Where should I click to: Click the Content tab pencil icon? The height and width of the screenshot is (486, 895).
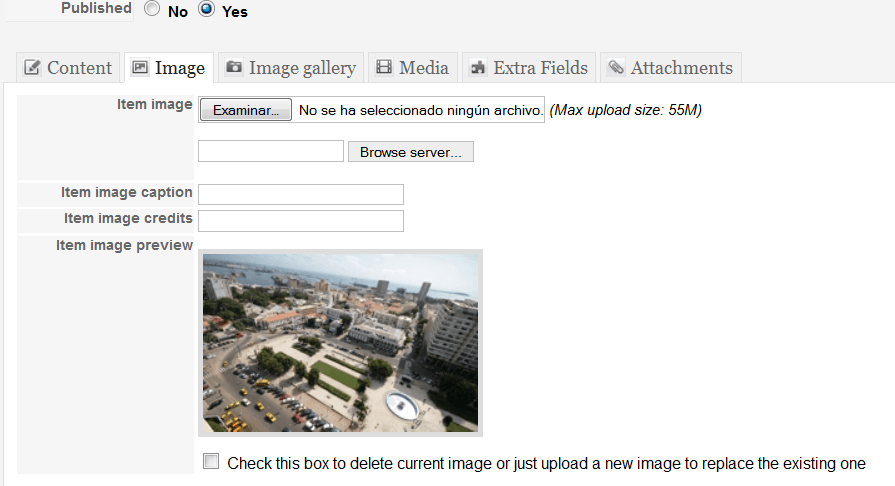coord(32,67)
